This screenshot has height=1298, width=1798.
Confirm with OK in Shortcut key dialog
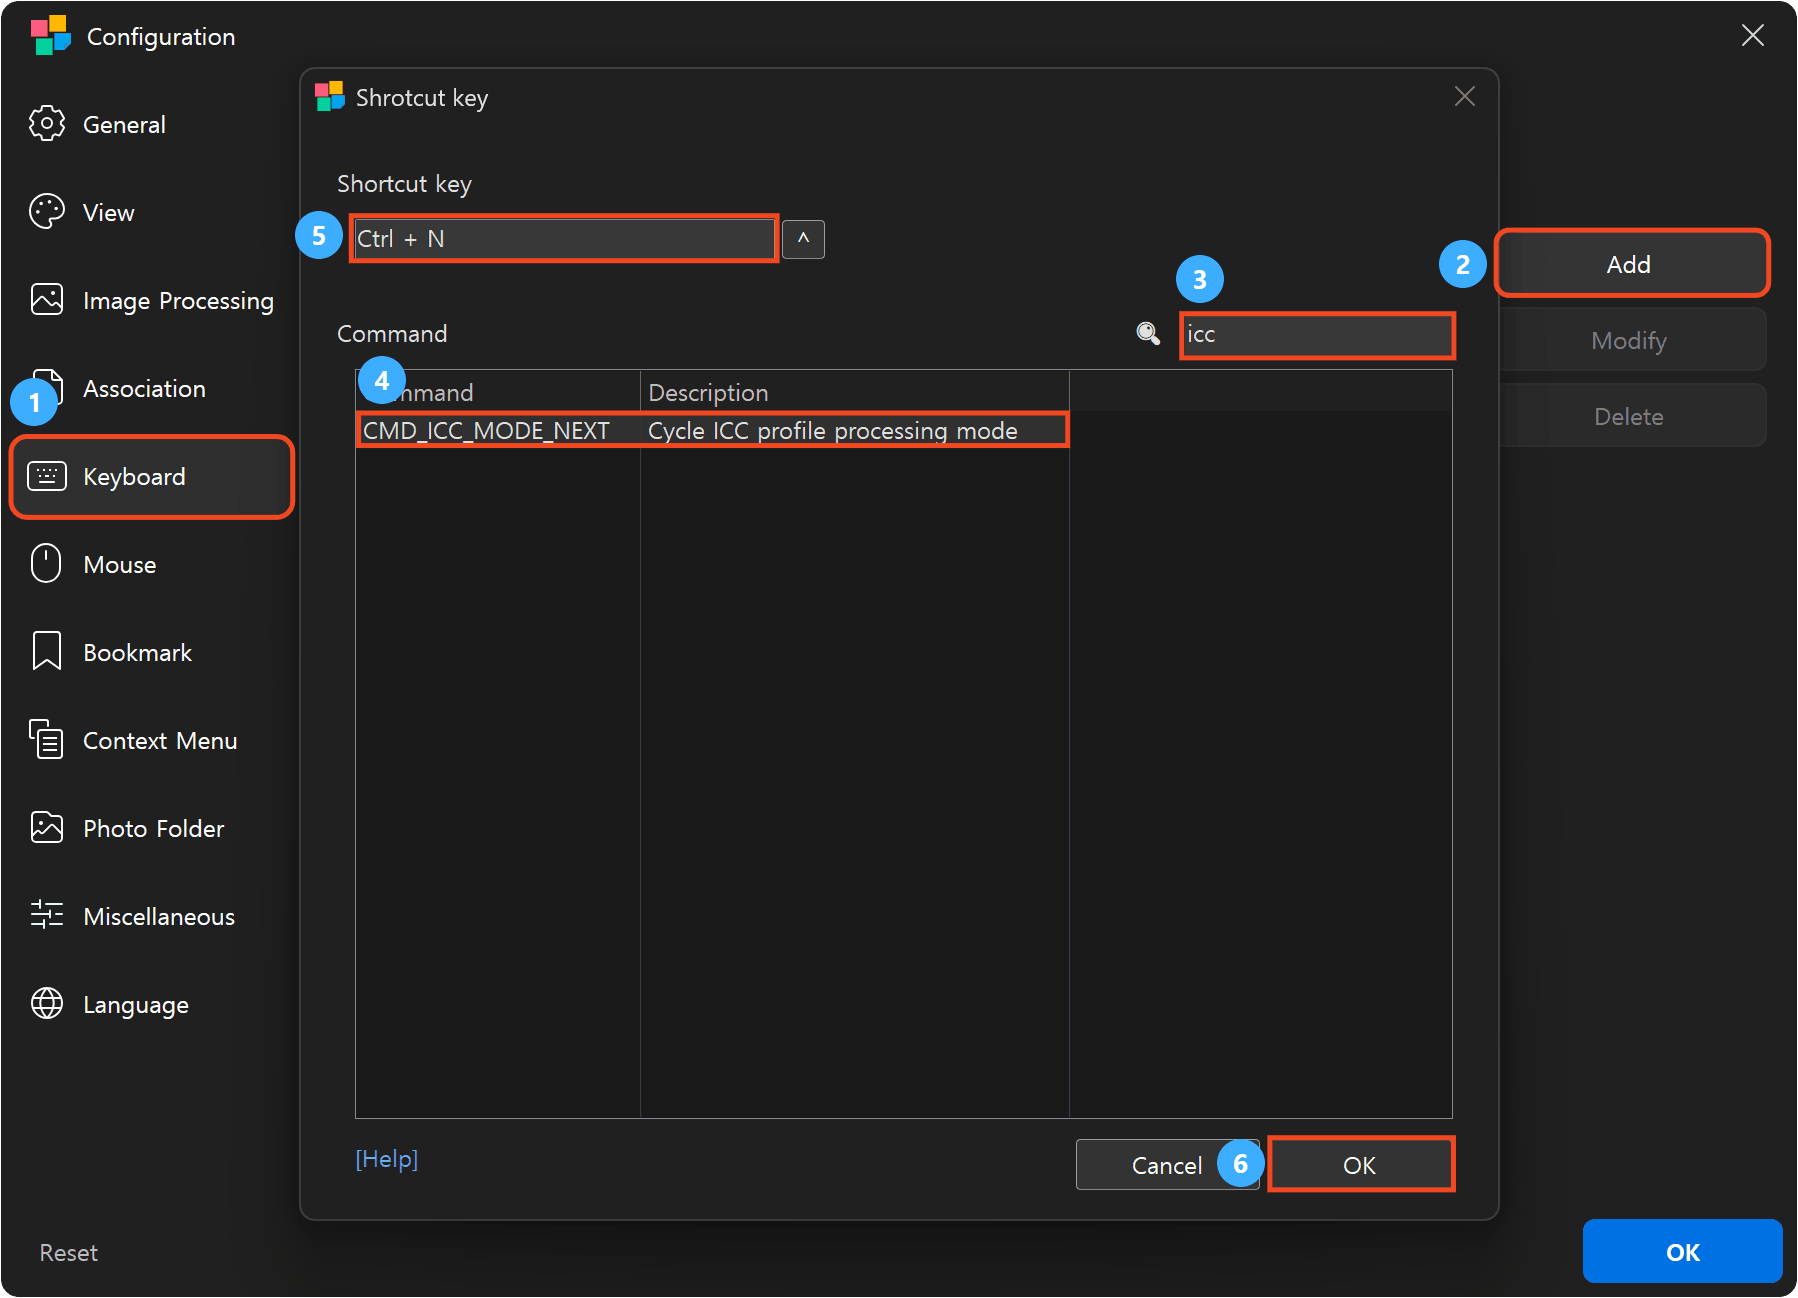pos(1360,1165)
